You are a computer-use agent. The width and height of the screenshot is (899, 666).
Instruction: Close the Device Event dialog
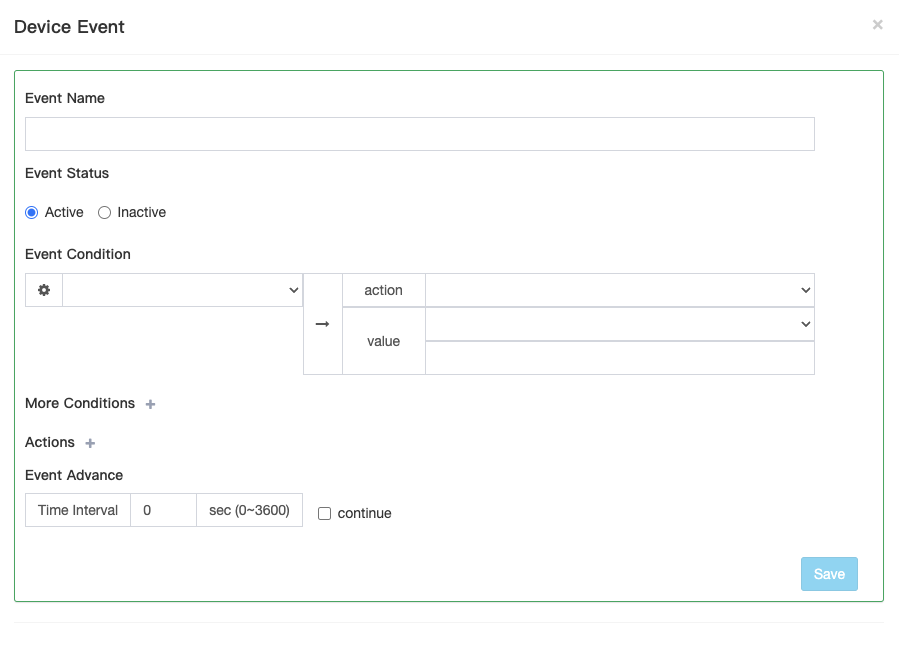(x=877, y=25)
